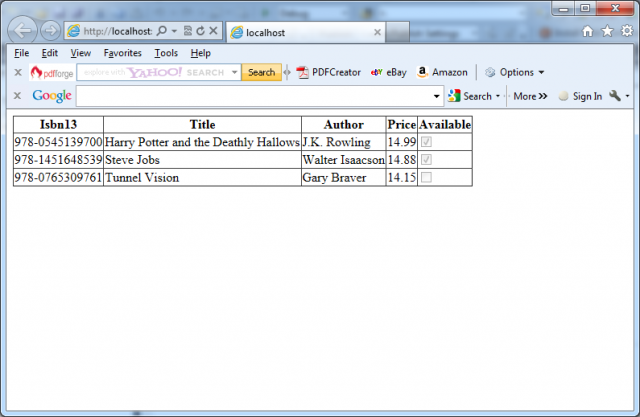
Task: Click the localhost address bar URL
Action: coord(118,31)
